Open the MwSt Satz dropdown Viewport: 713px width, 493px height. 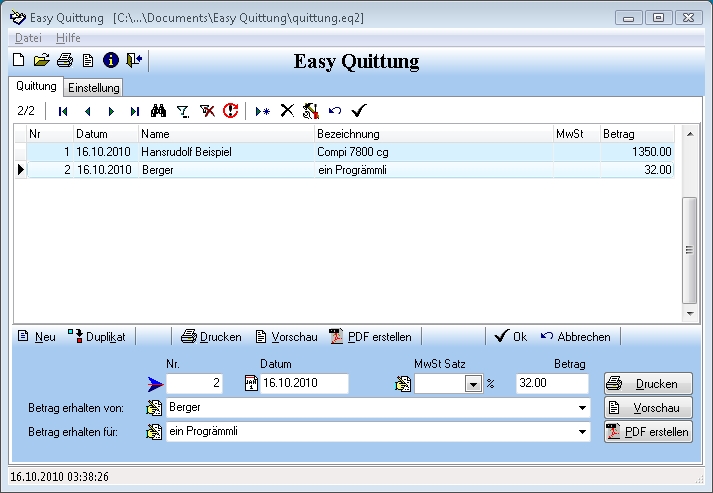coord(473,384)
